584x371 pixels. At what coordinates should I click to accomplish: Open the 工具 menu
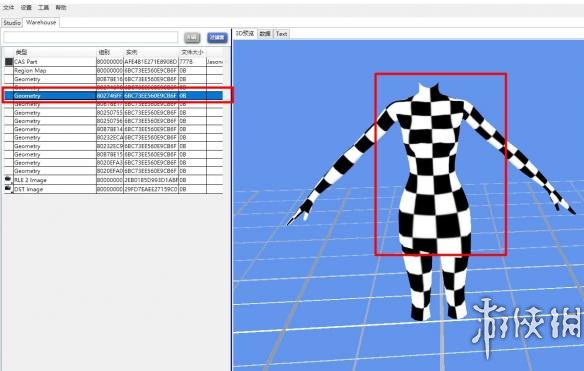pyautogui.click(x=44, y=7)
